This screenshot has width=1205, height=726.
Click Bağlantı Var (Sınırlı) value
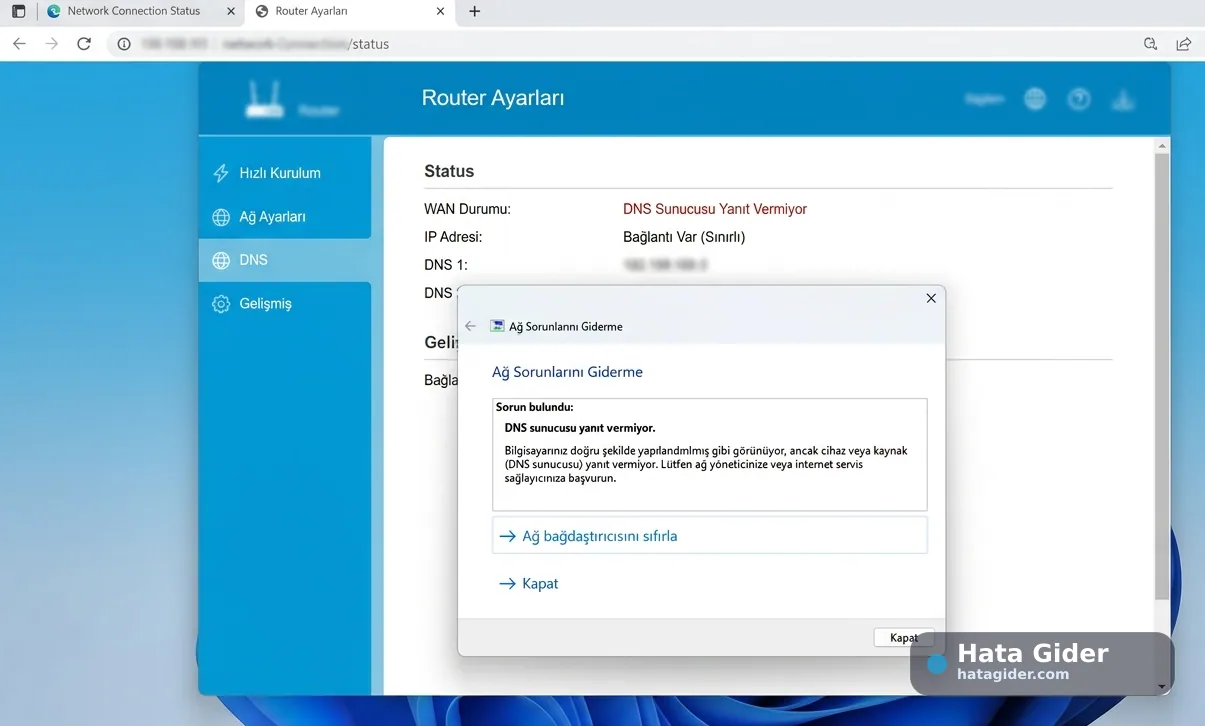[x=684, y=237]
